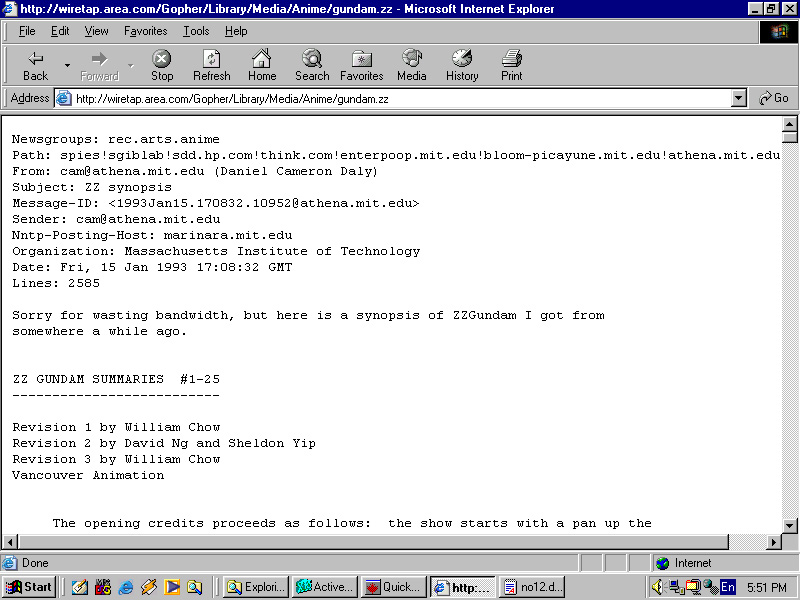Click the Internet Explorer throbber logo
Screen dimensions: 800x600
(779, 32)
